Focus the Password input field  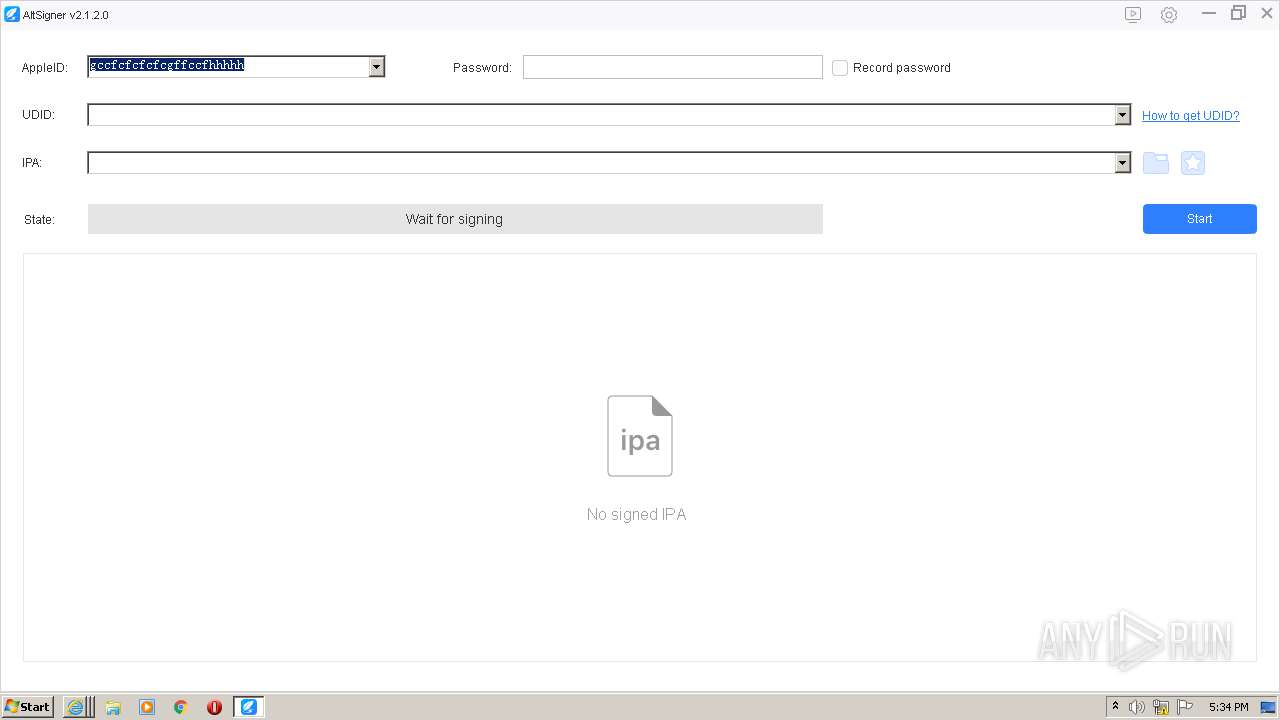click(x=673, y=67)
